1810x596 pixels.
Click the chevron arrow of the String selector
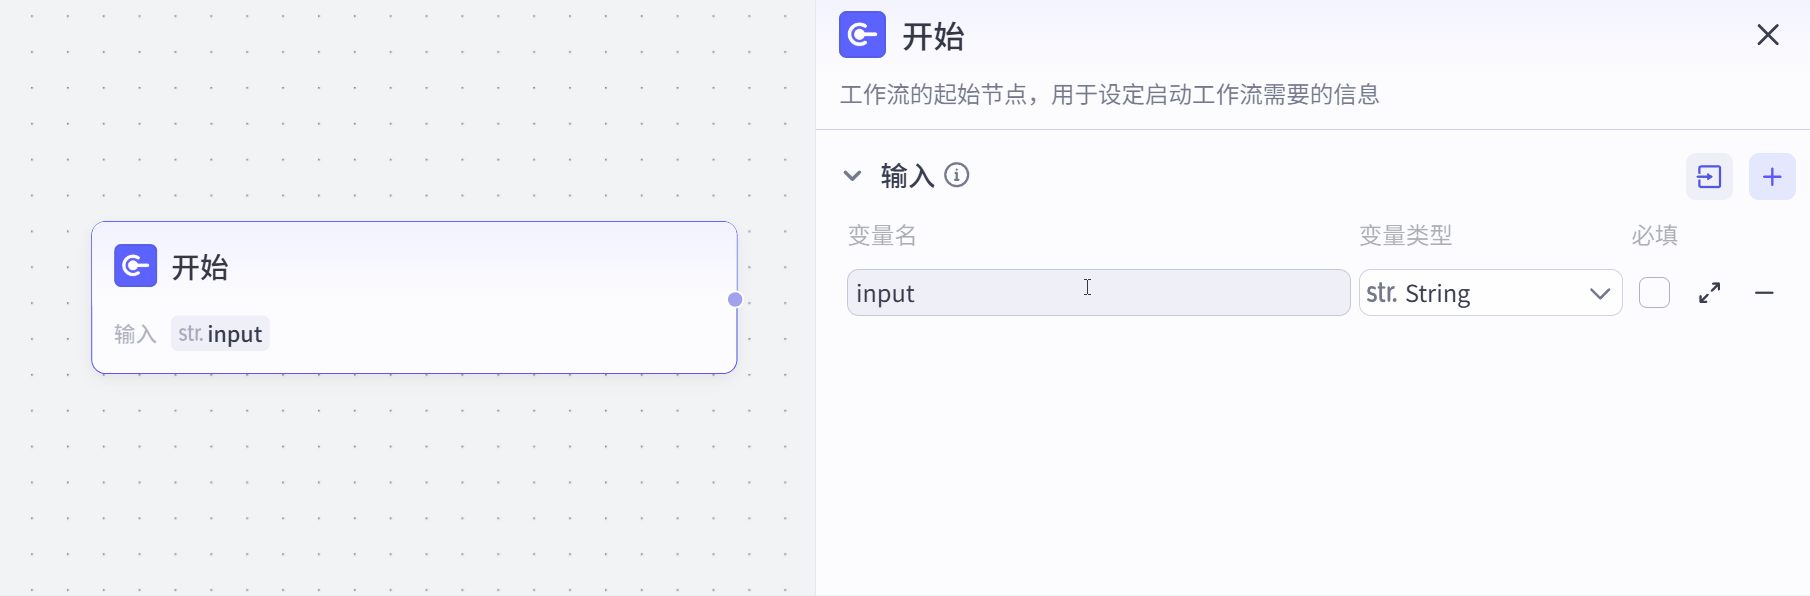(1601, 293)
